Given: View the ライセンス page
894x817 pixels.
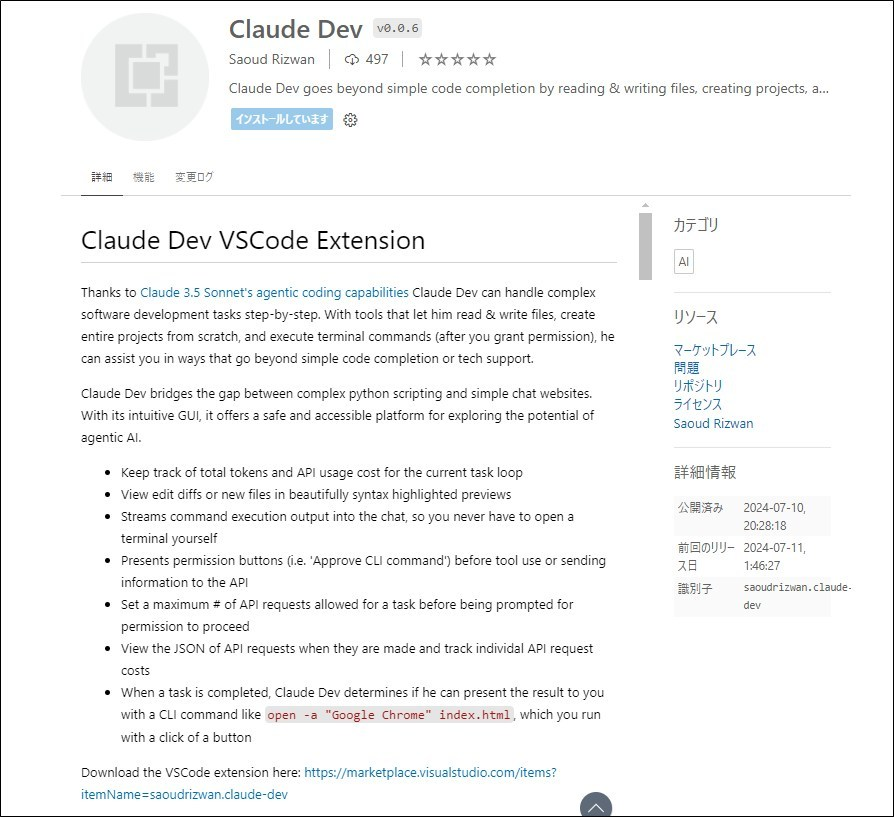Looking at the screenshot, I should [x=697, y=404].
